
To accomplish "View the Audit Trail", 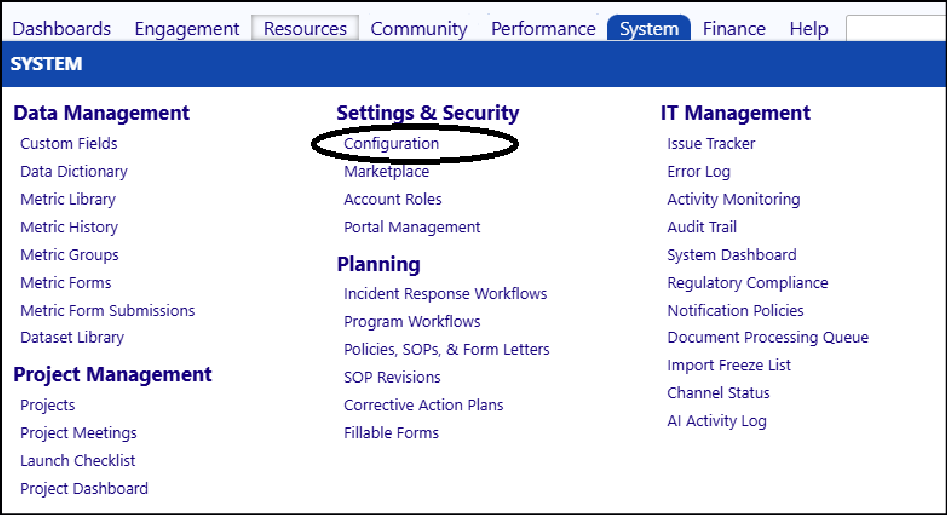I will (x=702, y=227).
